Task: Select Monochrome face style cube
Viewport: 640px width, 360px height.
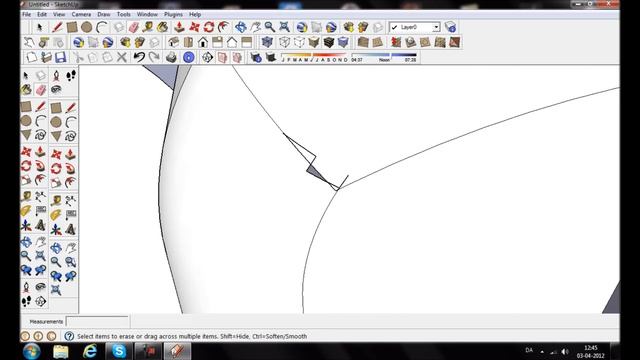Action: click(343, 42)
